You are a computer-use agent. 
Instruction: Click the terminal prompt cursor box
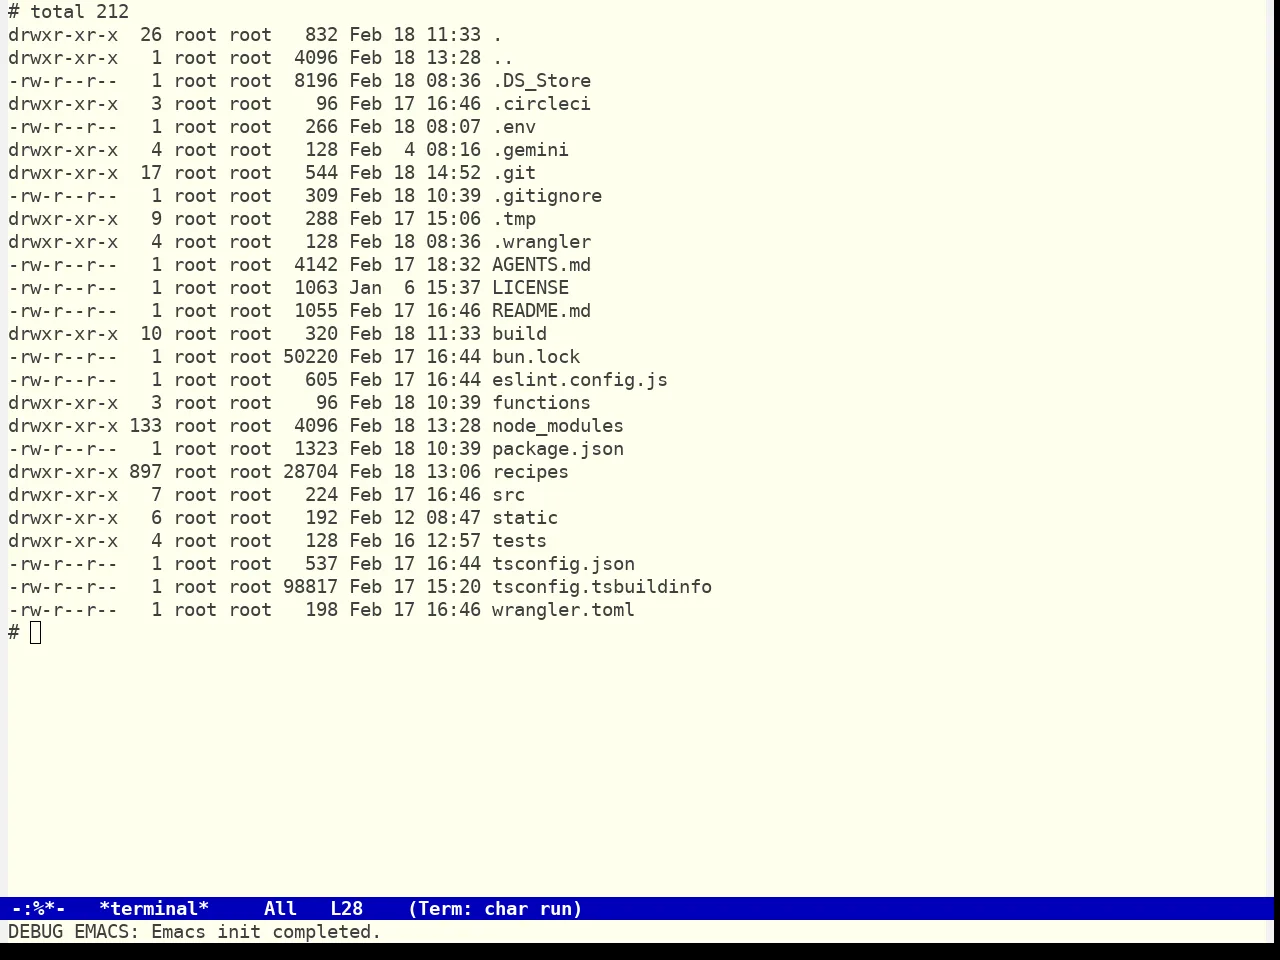pos(36,632)
